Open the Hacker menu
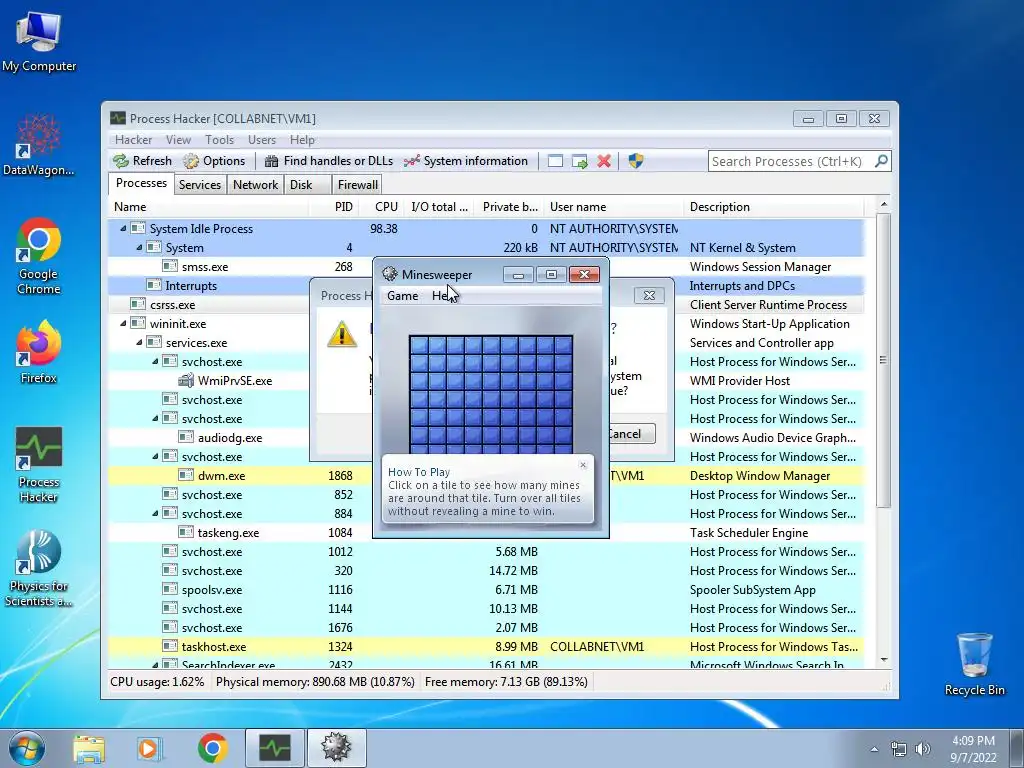 pos(133,140)
